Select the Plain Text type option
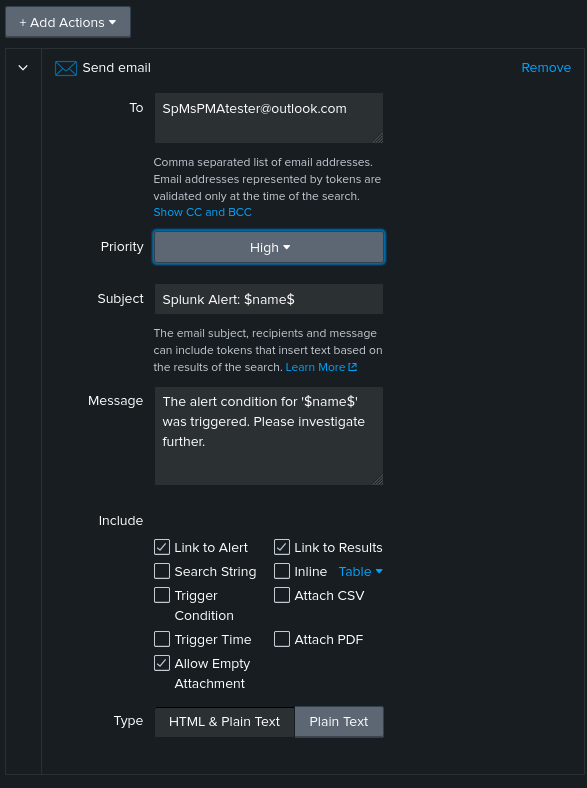This screenshot has height=788, width=587. (x=339, y=722)
